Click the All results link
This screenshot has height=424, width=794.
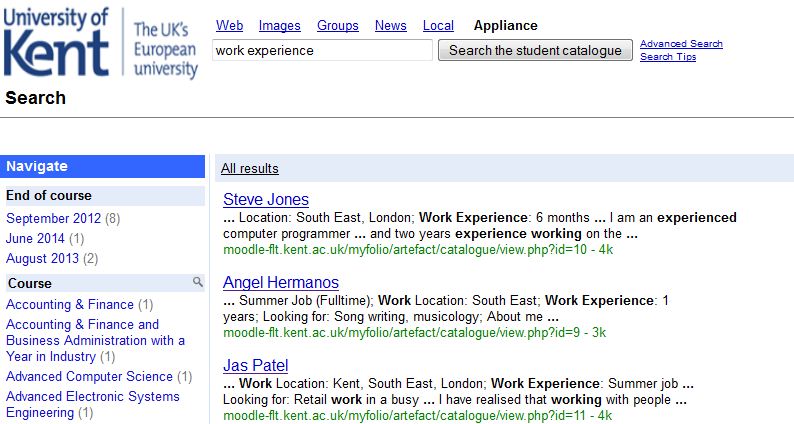(x=250, y=168)
